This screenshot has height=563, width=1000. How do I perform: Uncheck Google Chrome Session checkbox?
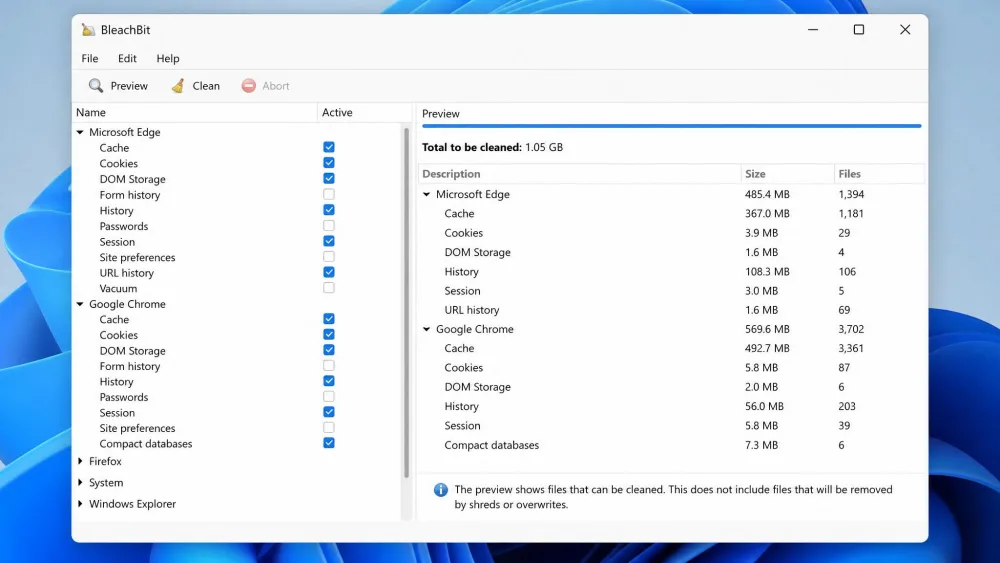pos(328,412)
